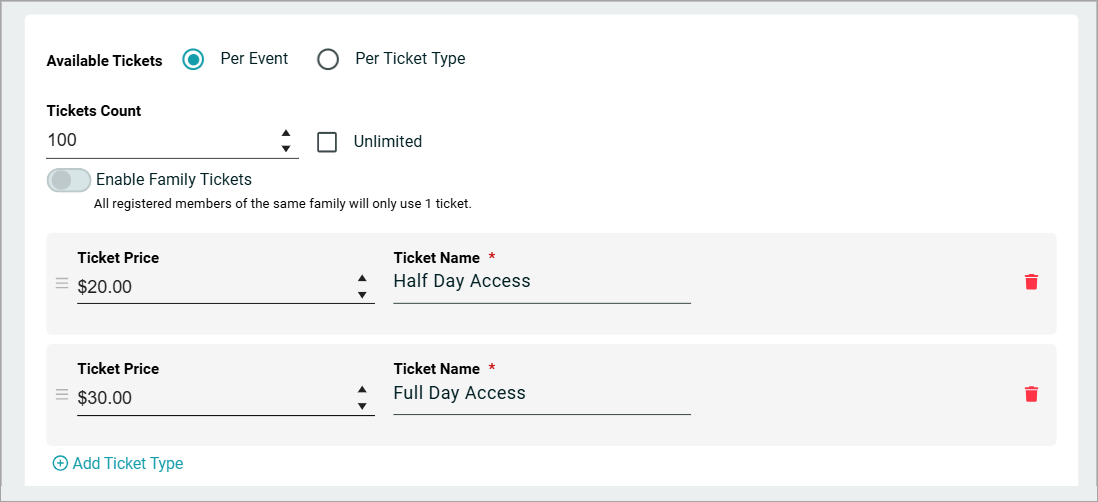Select the Per Event radio button
The height and width of the screenshot is (502, 1098).
(193, 60)
